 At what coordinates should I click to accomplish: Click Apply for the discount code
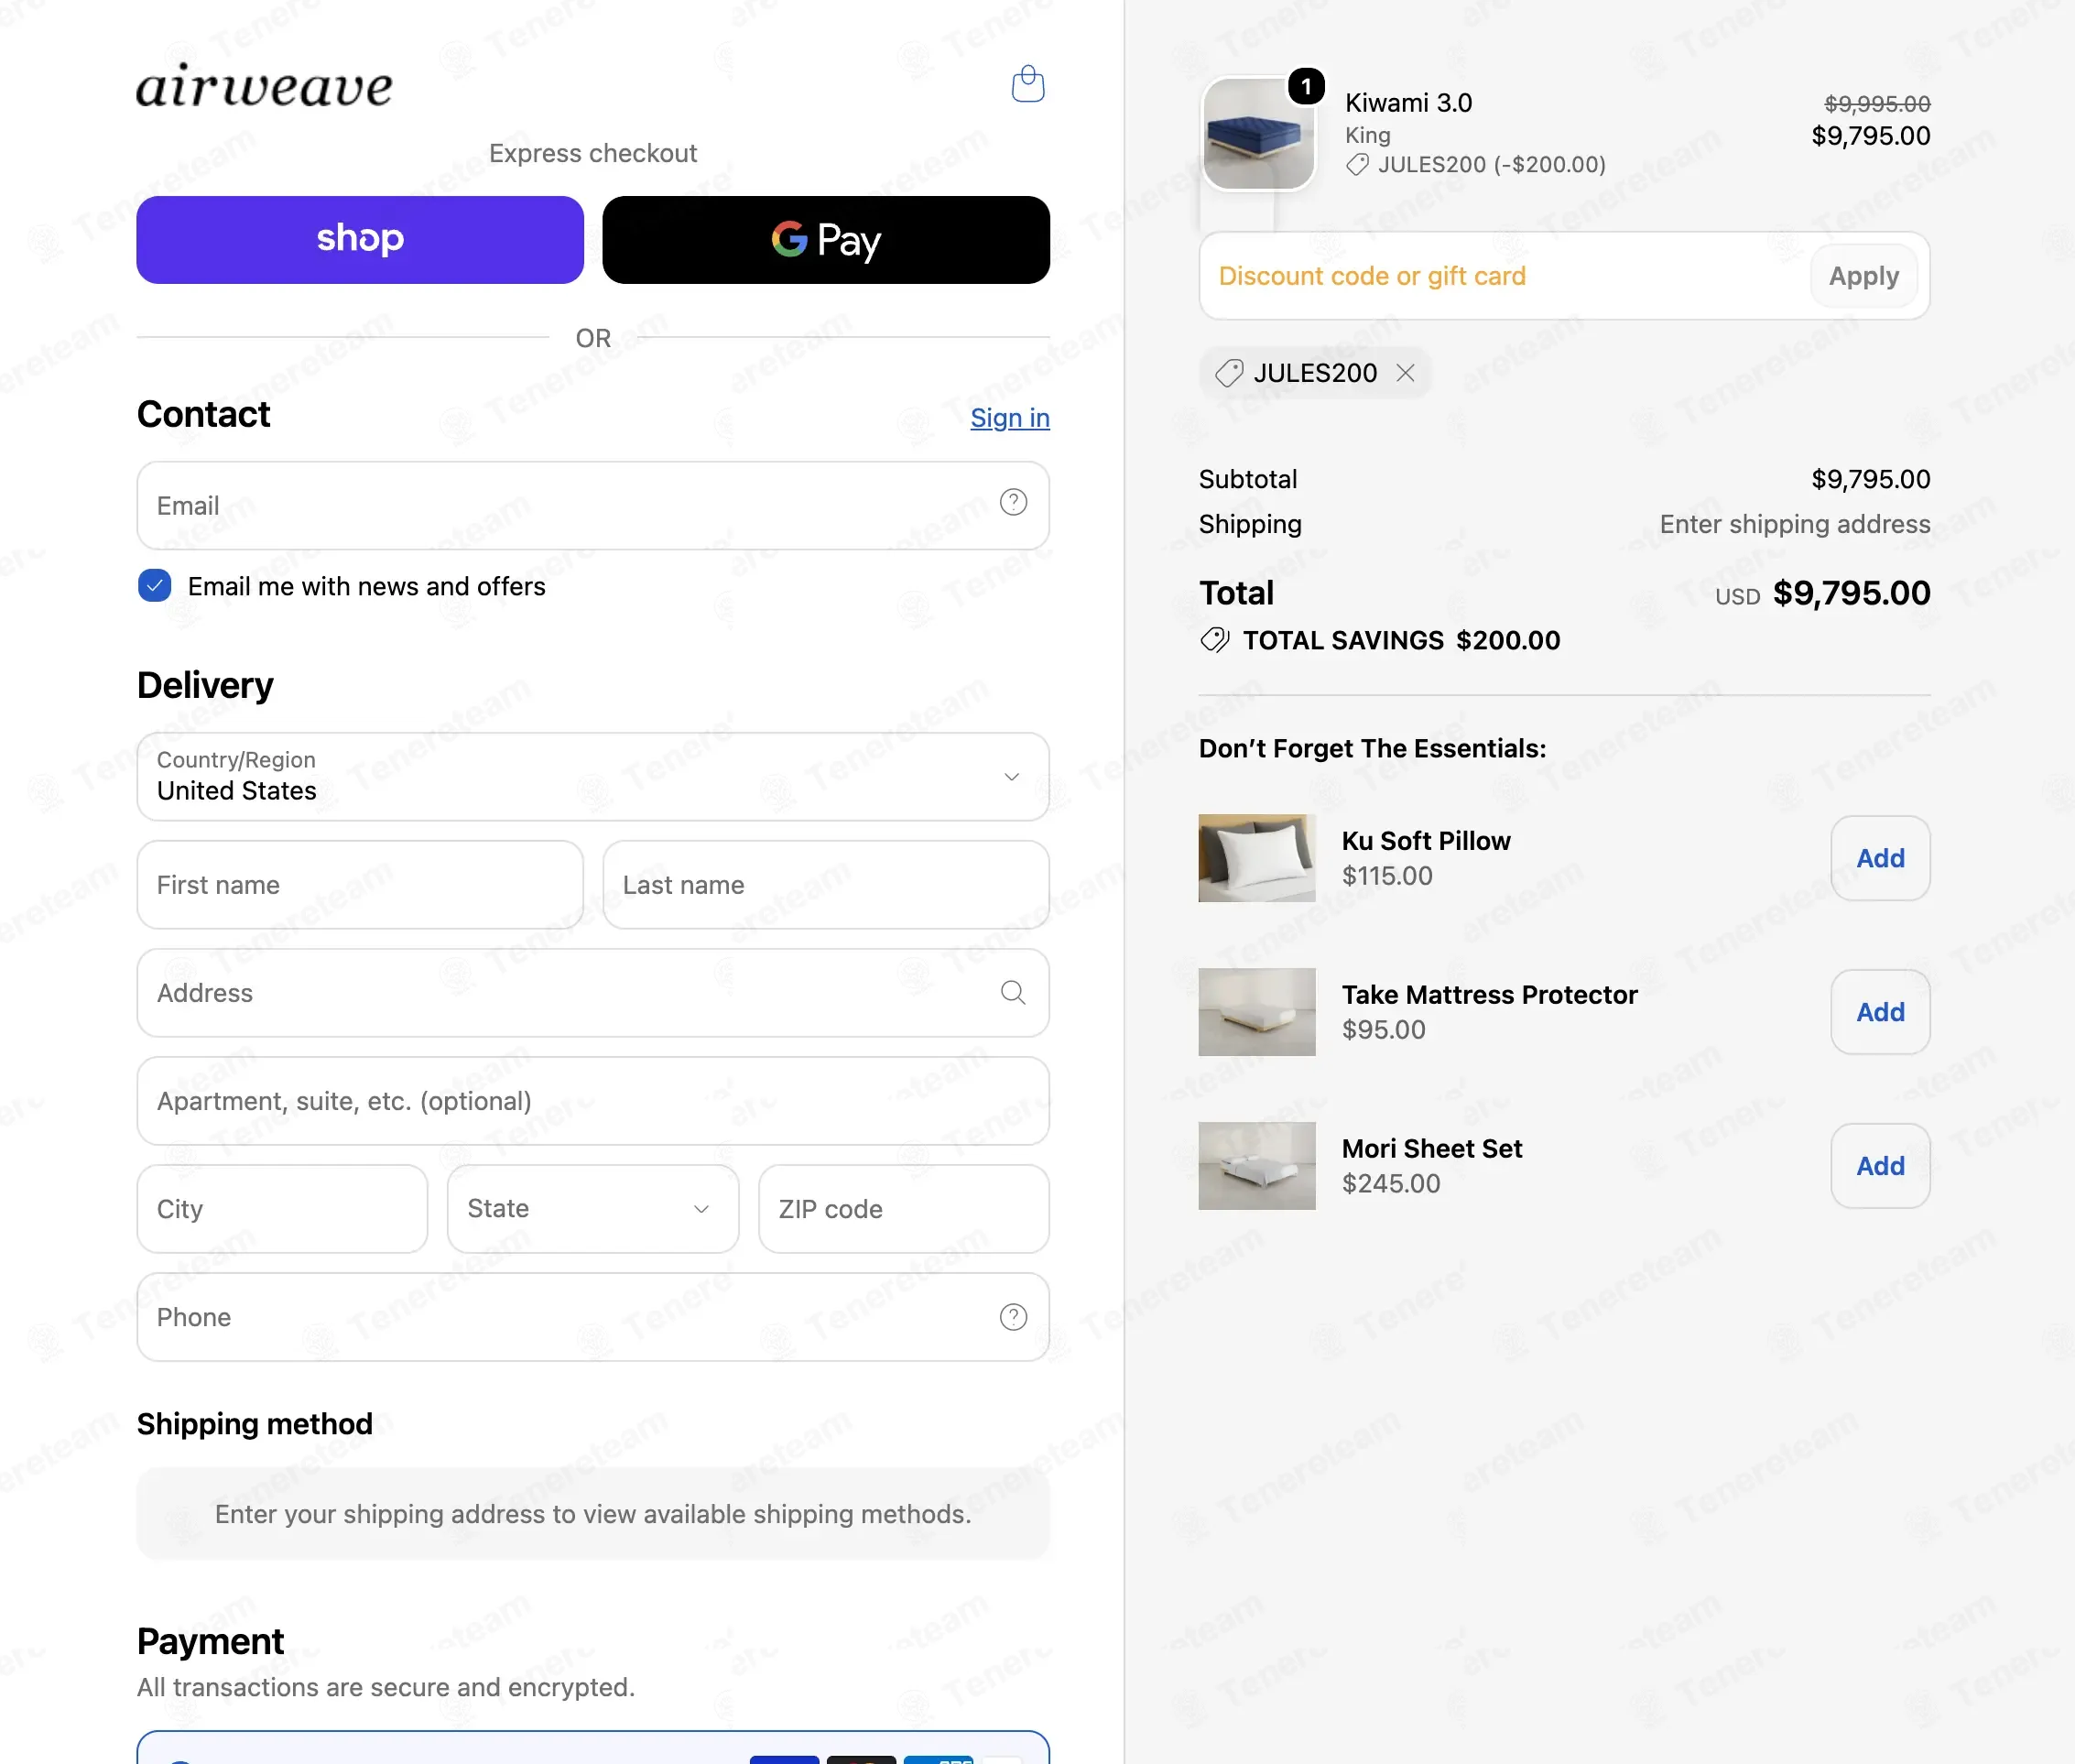pyautogui.click(x=1863, y=276)
